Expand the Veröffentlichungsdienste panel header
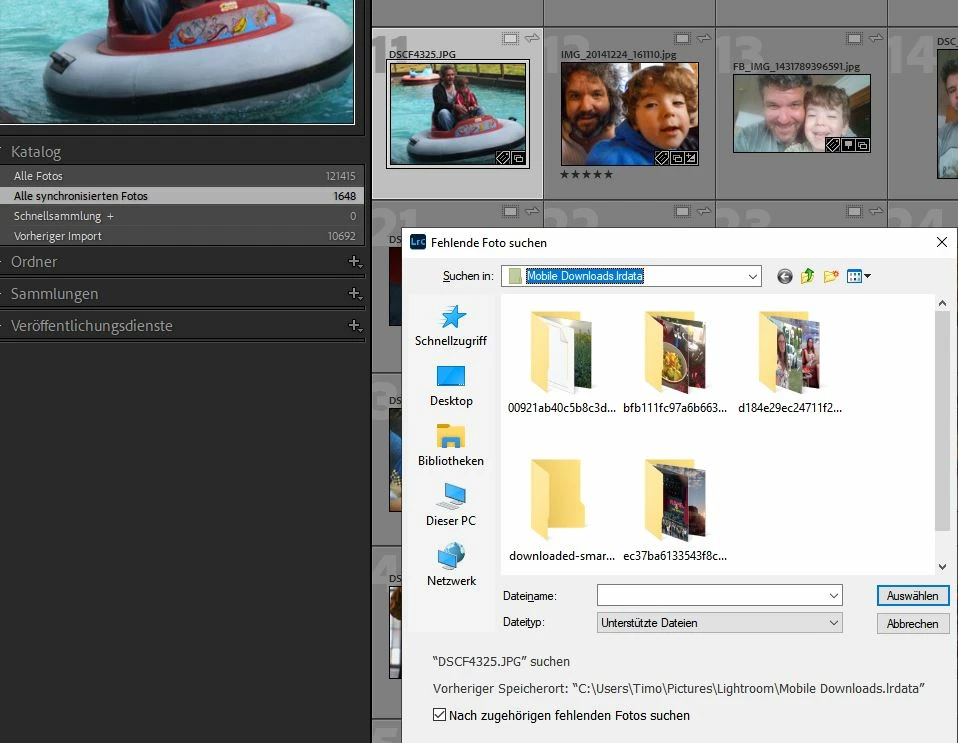This screenshot has height=743, width=958. pos(92,326)
